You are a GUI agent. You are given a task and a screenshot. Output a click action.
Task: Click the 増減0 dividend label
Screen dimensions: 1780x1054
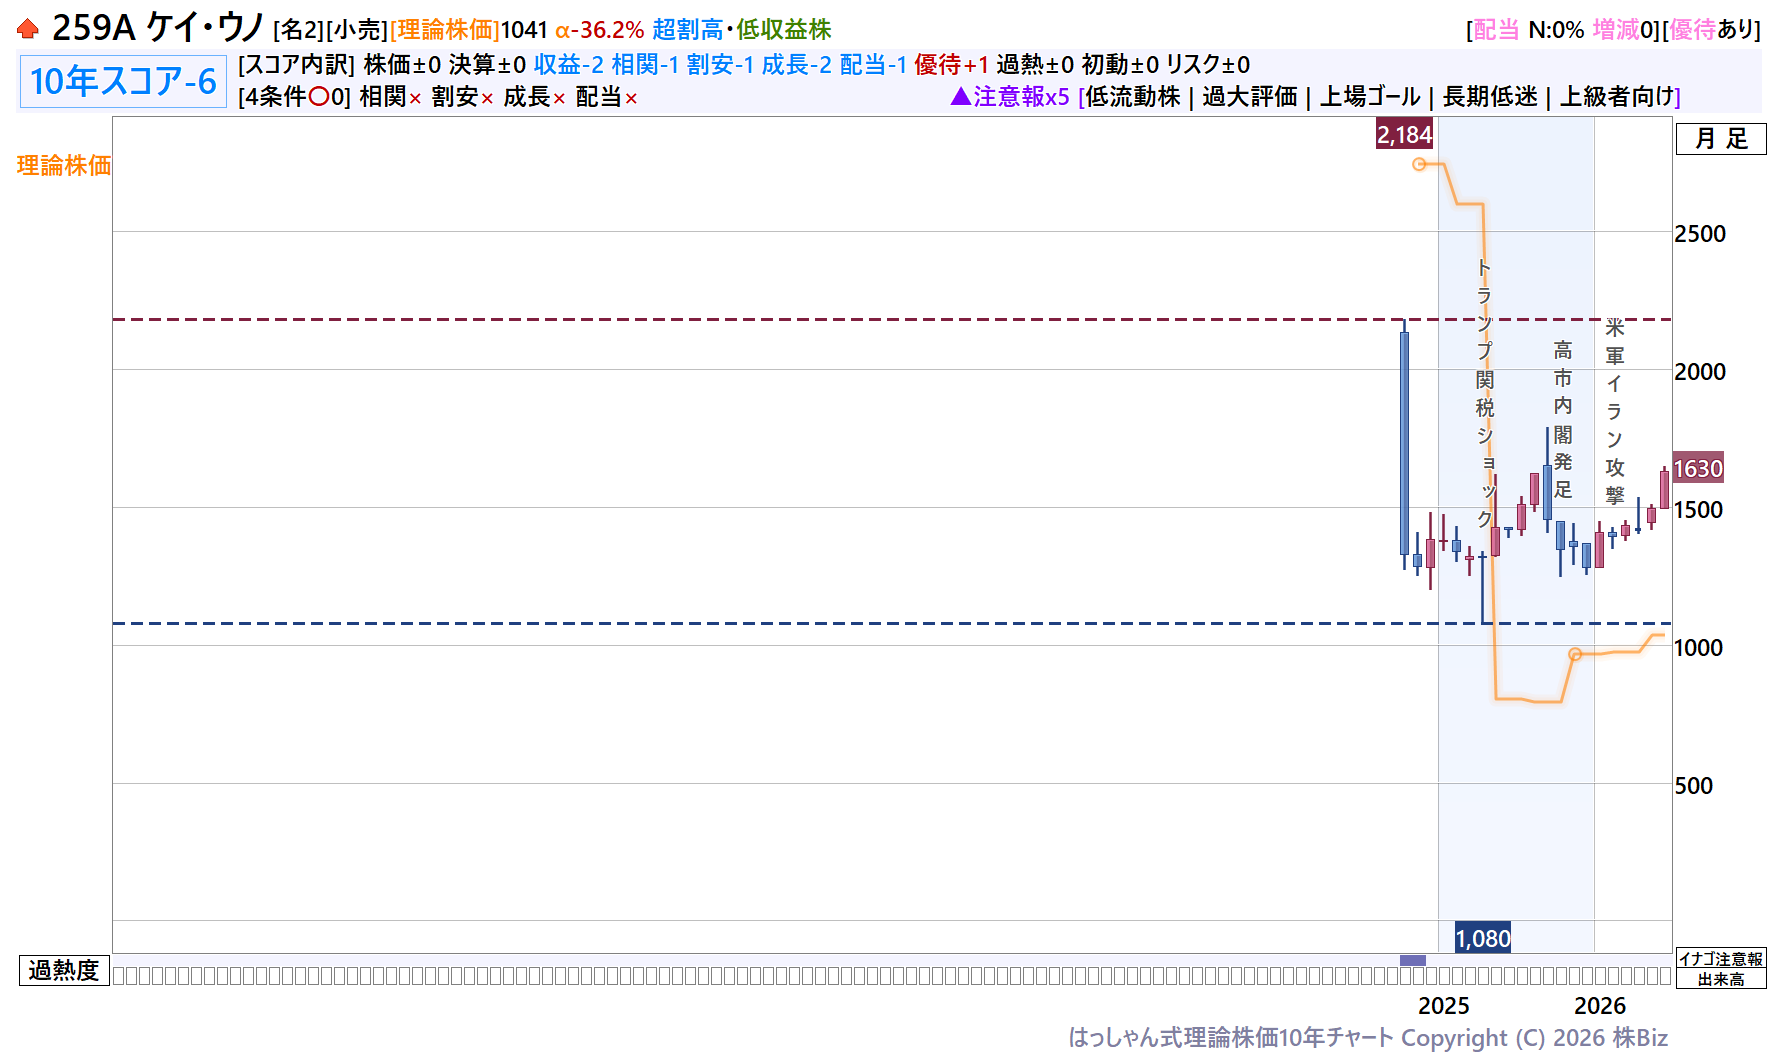click(1625, 30)
